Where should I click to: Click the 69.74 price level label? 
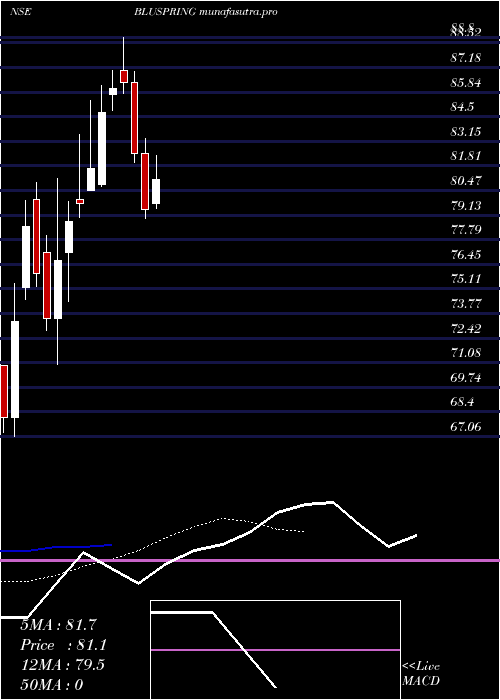[x=466, y=378]
